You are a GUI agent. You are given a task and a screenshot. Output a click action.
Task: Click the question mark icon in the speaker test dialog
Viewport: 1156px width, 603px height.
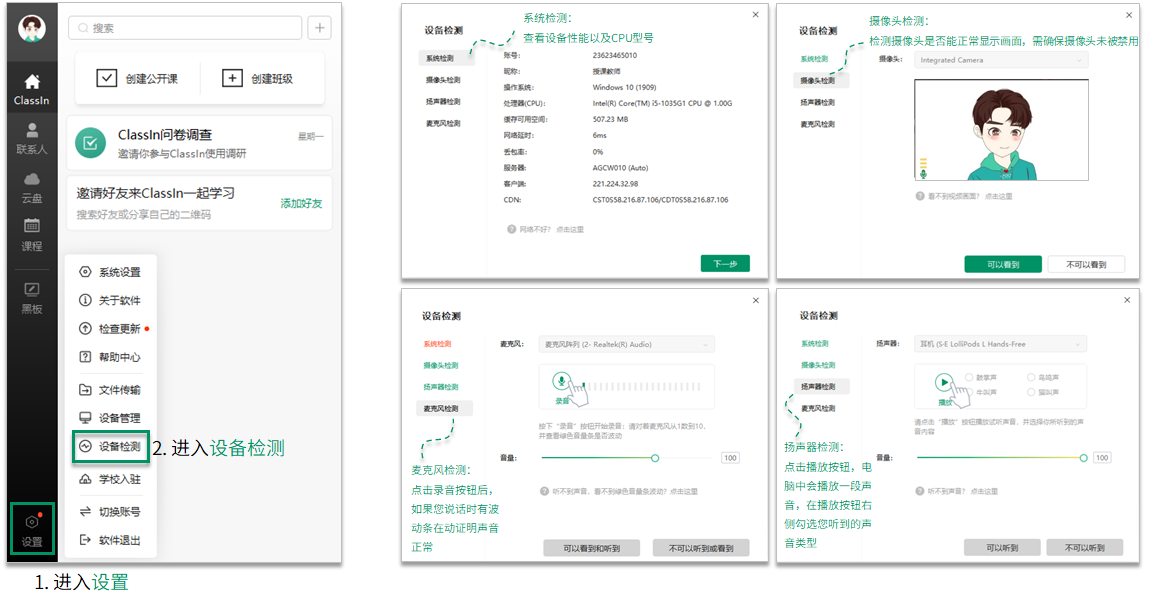click(919, 491)
